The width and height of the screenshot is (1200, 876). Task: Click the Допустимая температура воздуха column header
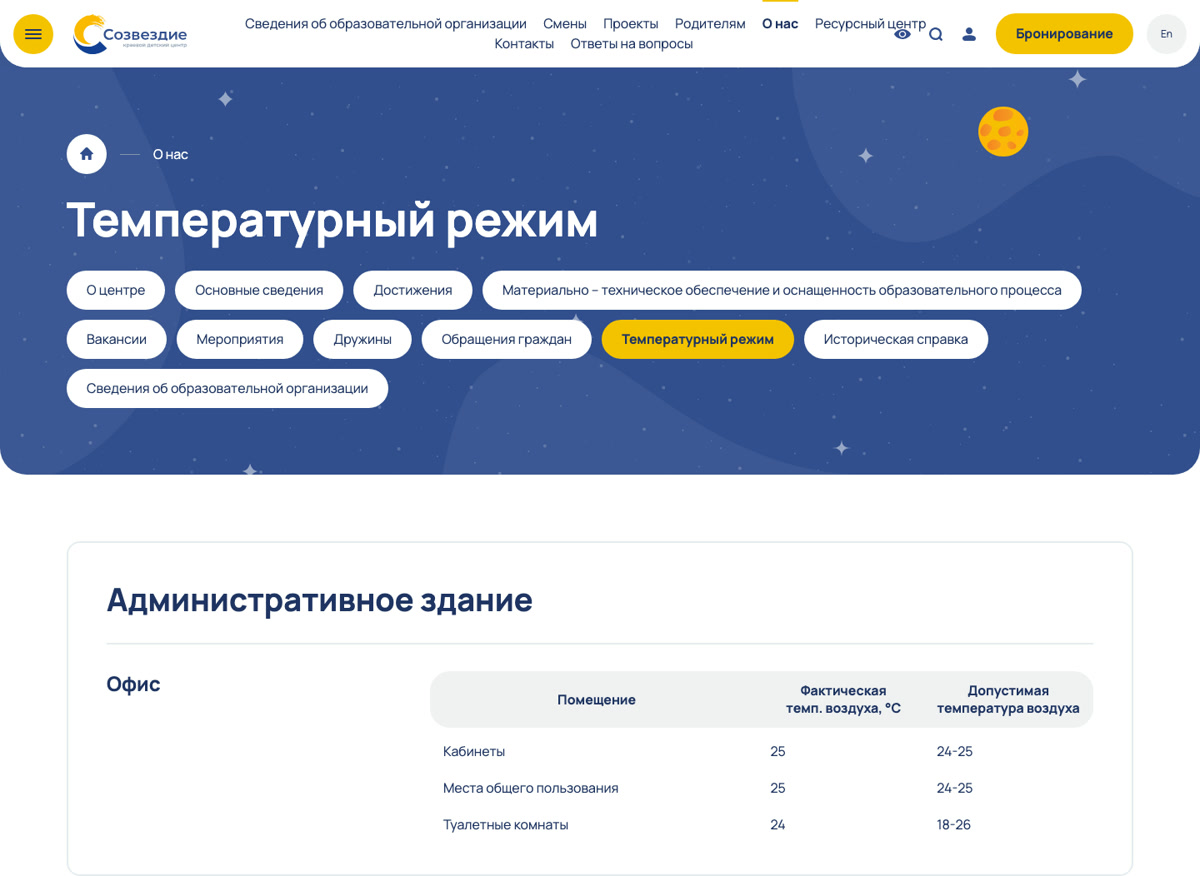click(x=1008, y=699)
